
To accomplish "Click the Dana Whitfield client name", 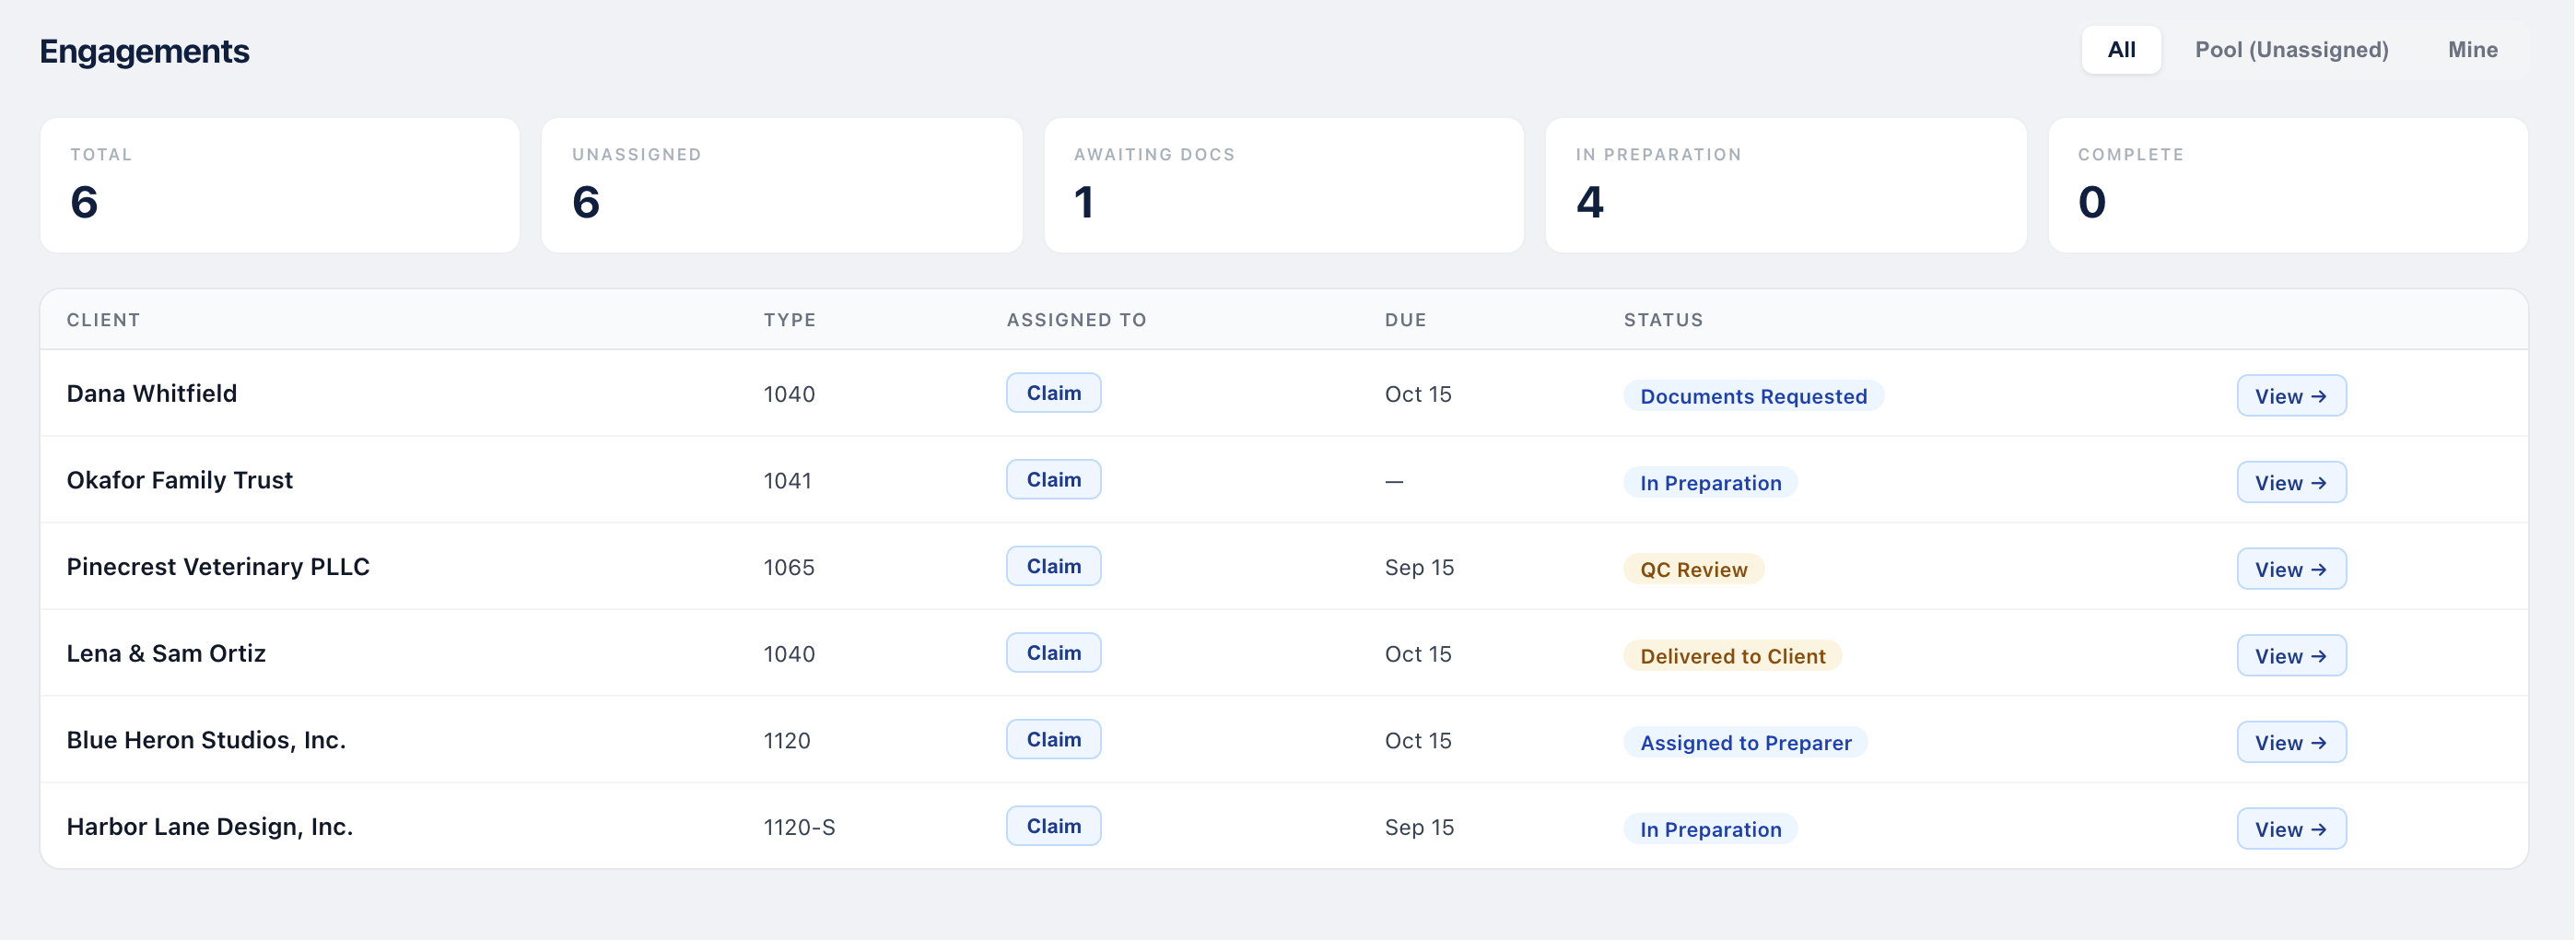I will point(152,394).
